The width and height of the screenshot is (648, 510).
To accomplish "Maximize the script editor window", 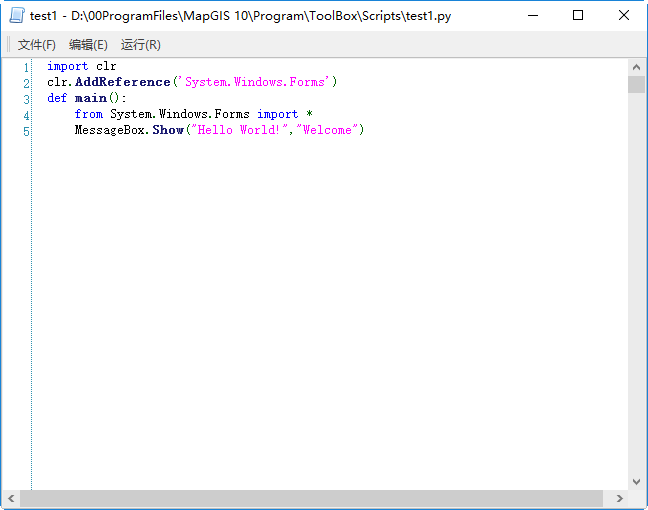I will pyautogui.click(x=578, y=15).
